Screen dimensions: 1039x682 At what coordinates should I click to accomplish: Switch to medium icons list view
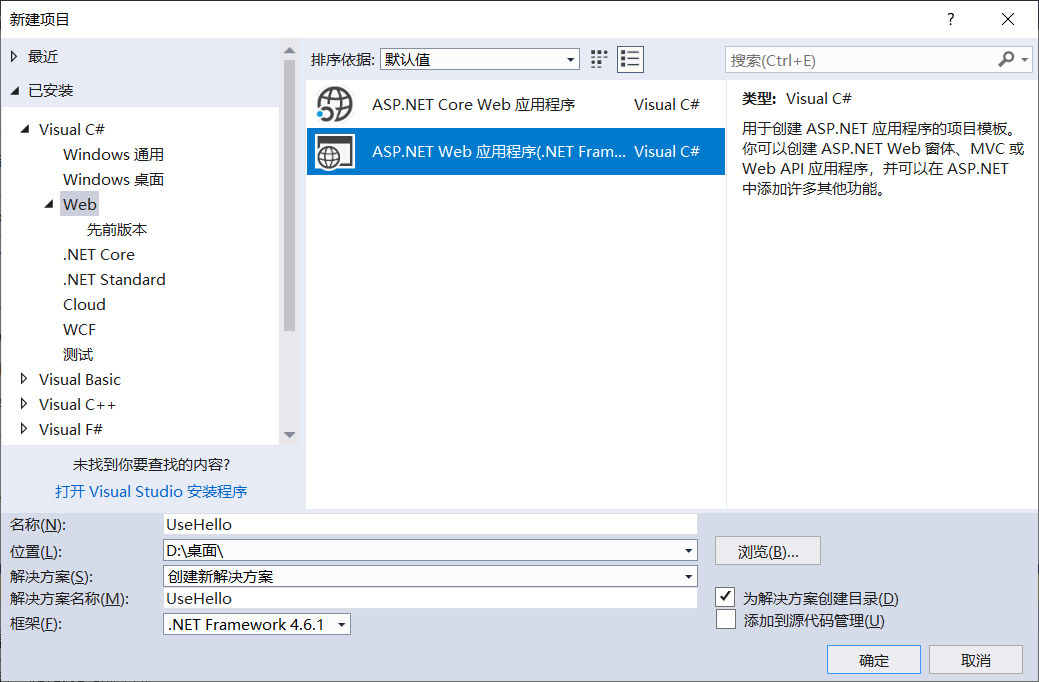[x=630, y=59]
